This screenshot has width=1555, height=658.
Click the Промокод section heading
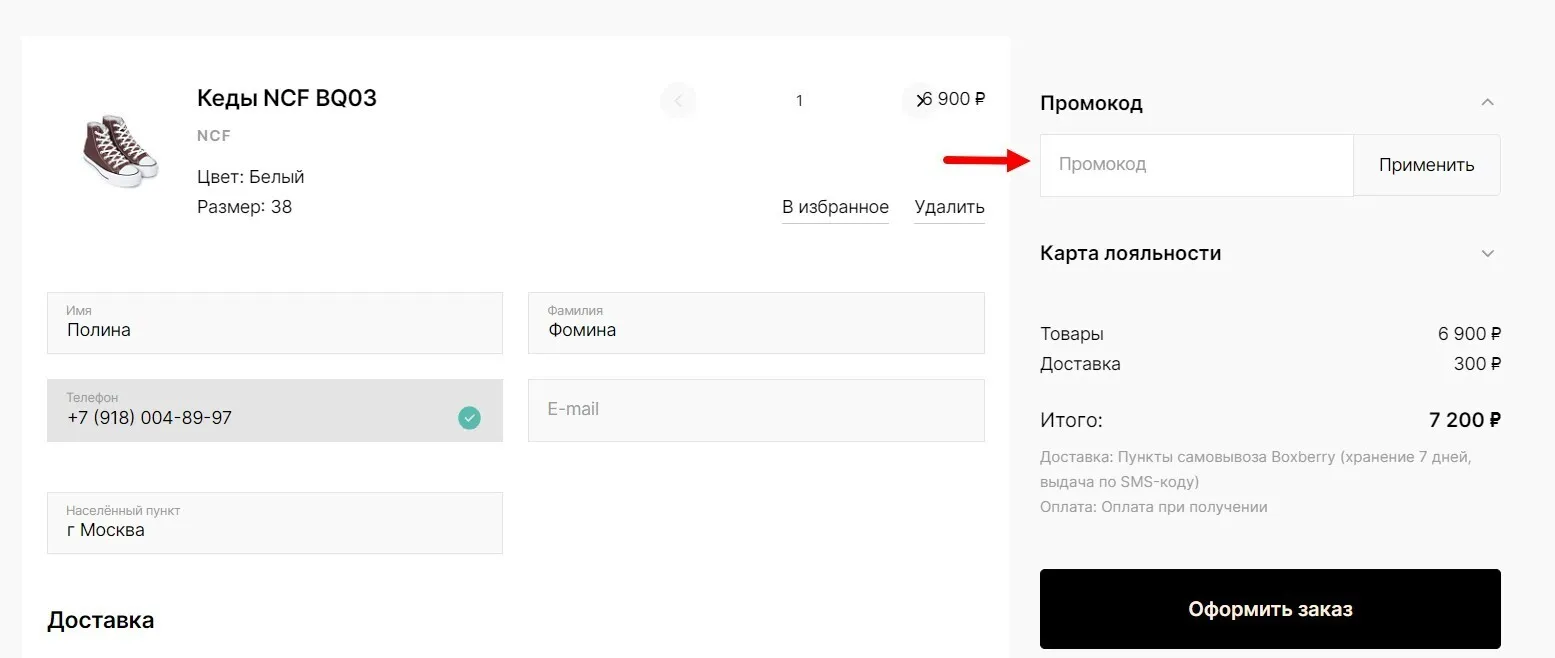click(x=1091, y=103)
